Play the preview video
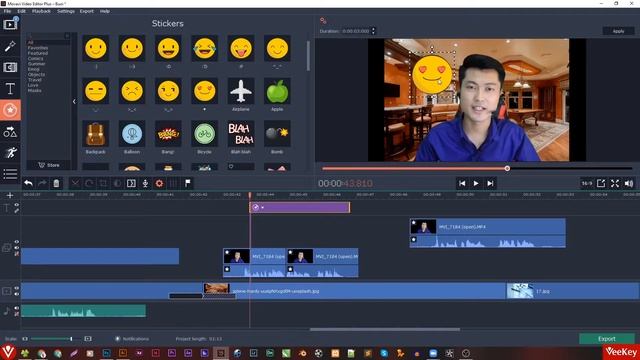Viewport: 640px width, 360px height. (x=476, y=183)
